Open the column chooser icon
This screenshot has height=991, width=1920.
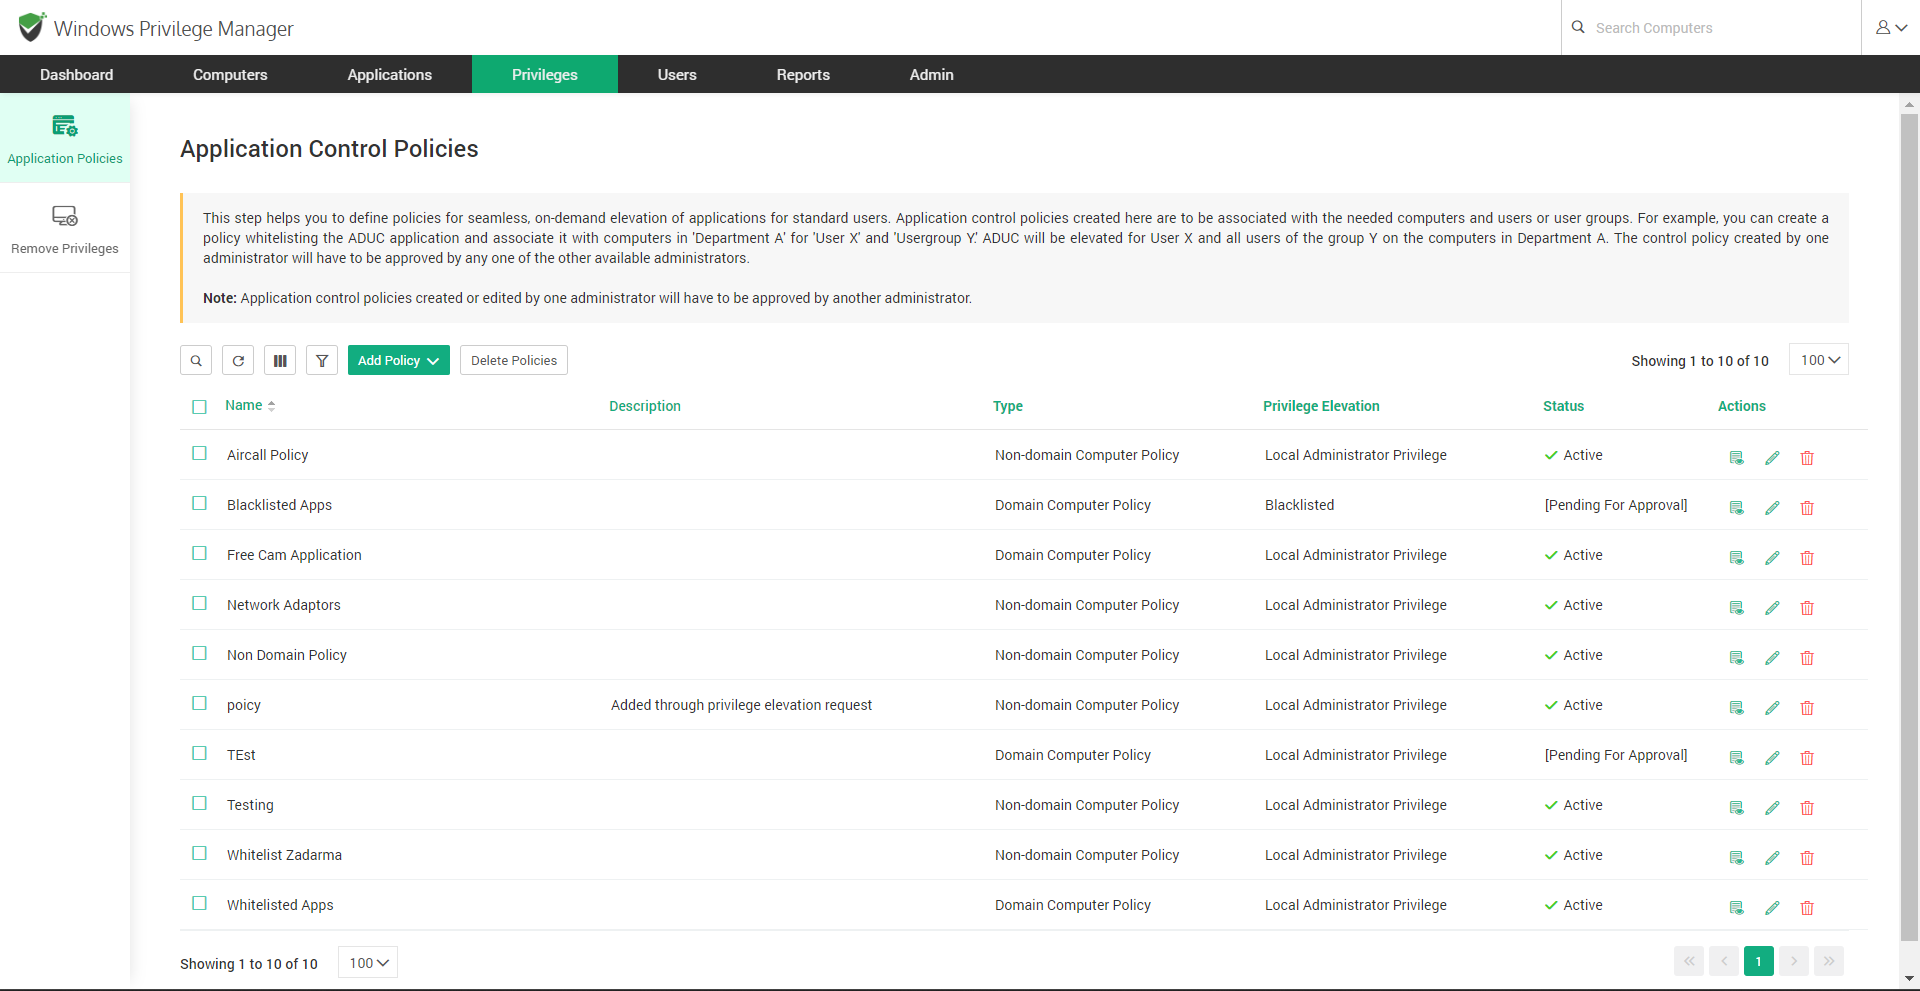pos(279,360)
